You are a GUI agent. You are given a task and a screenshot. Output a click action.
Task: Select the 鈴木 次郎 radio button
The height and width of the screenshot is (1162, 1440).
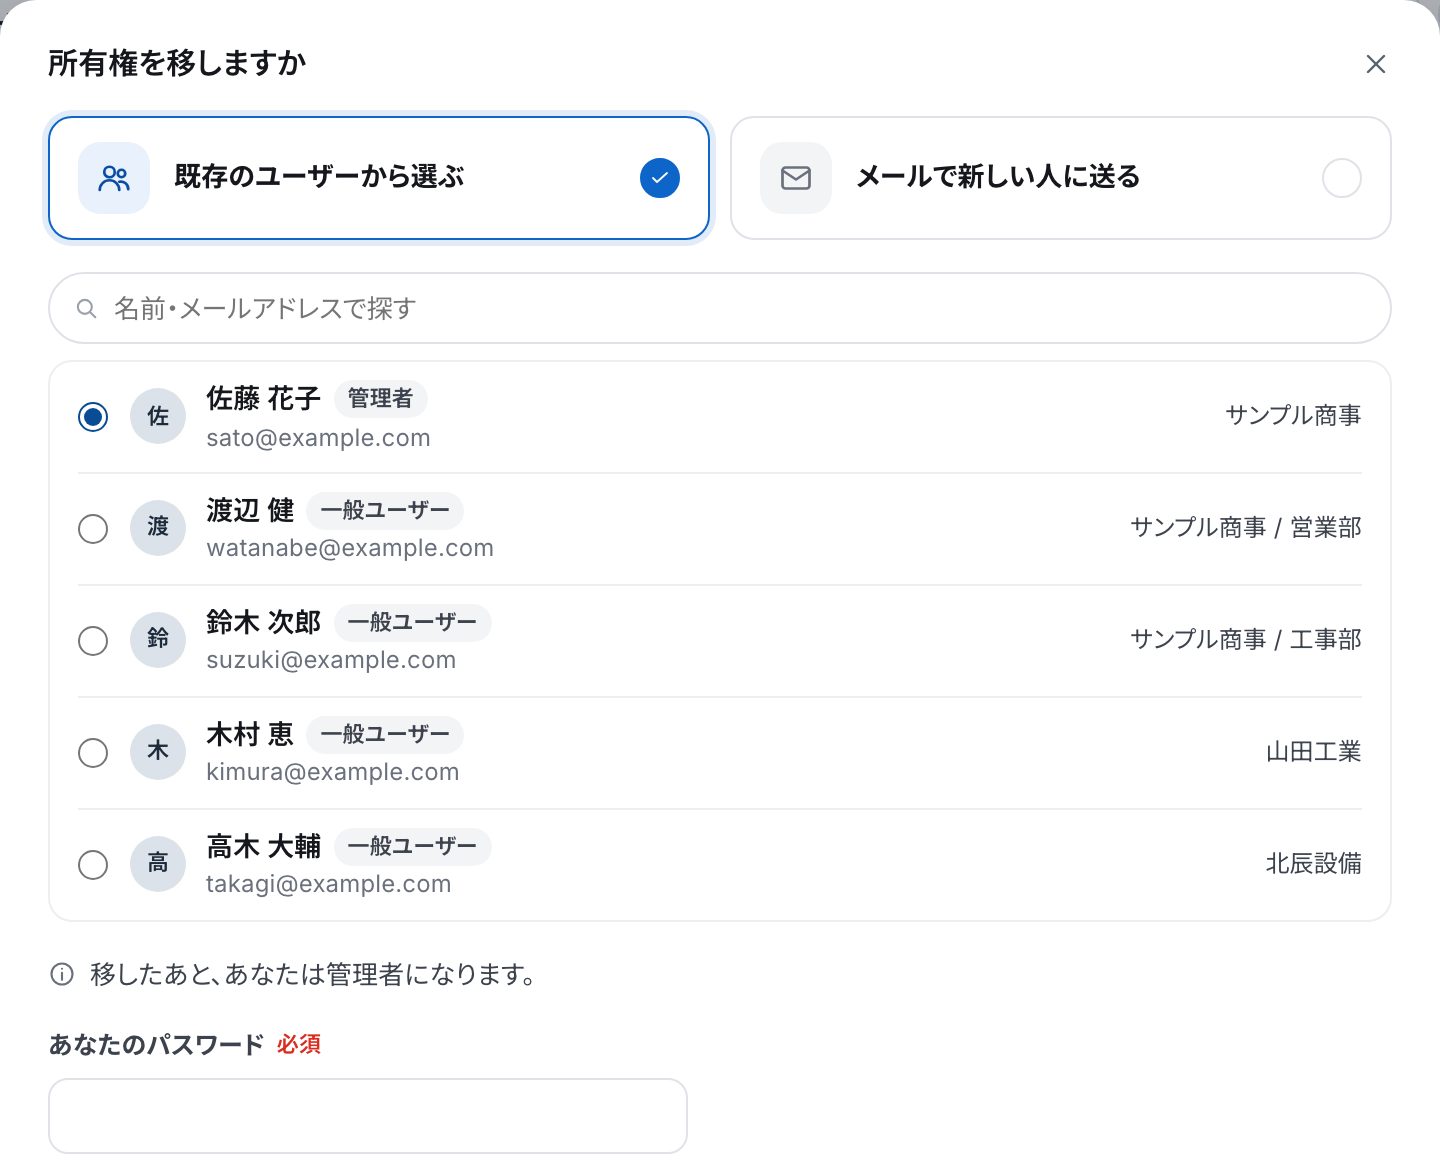pyautogui.click(x=93, y=640)
